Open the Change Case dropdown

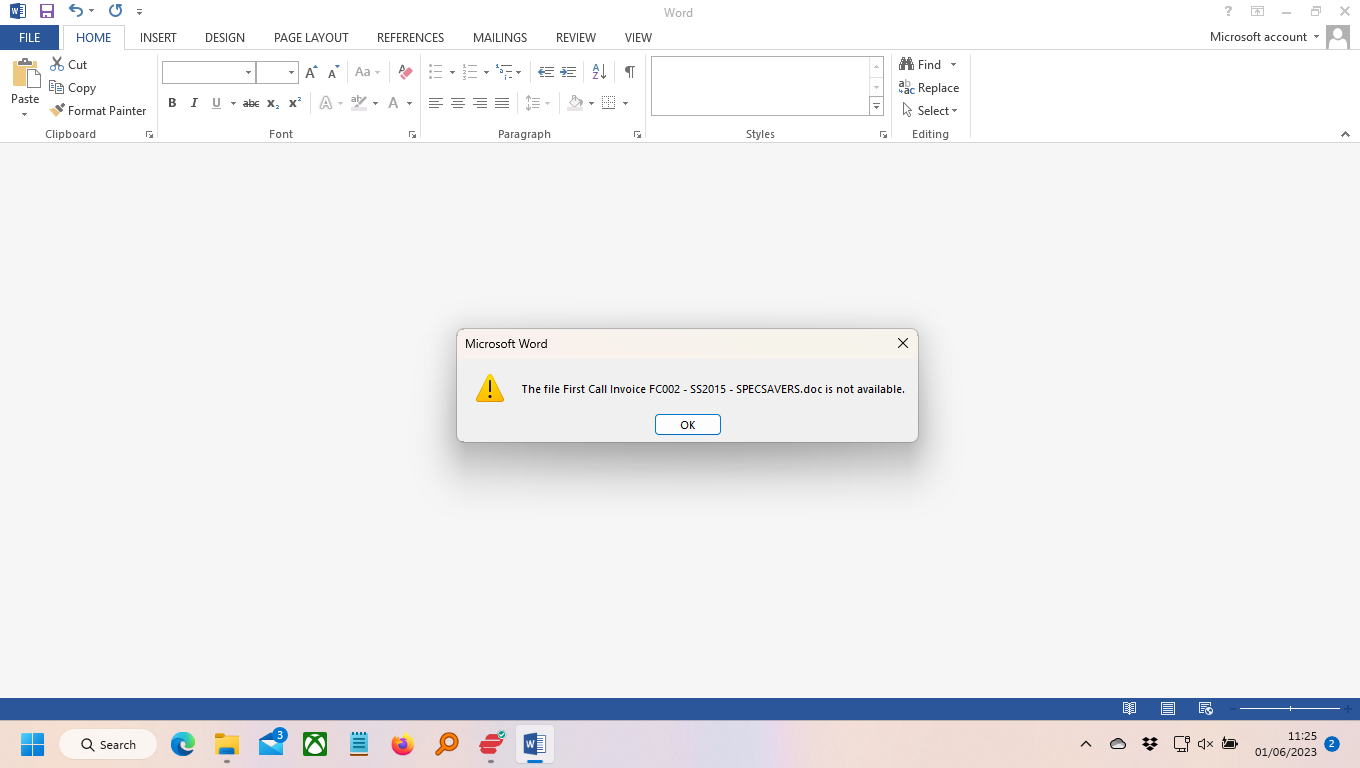coord(366,72)
